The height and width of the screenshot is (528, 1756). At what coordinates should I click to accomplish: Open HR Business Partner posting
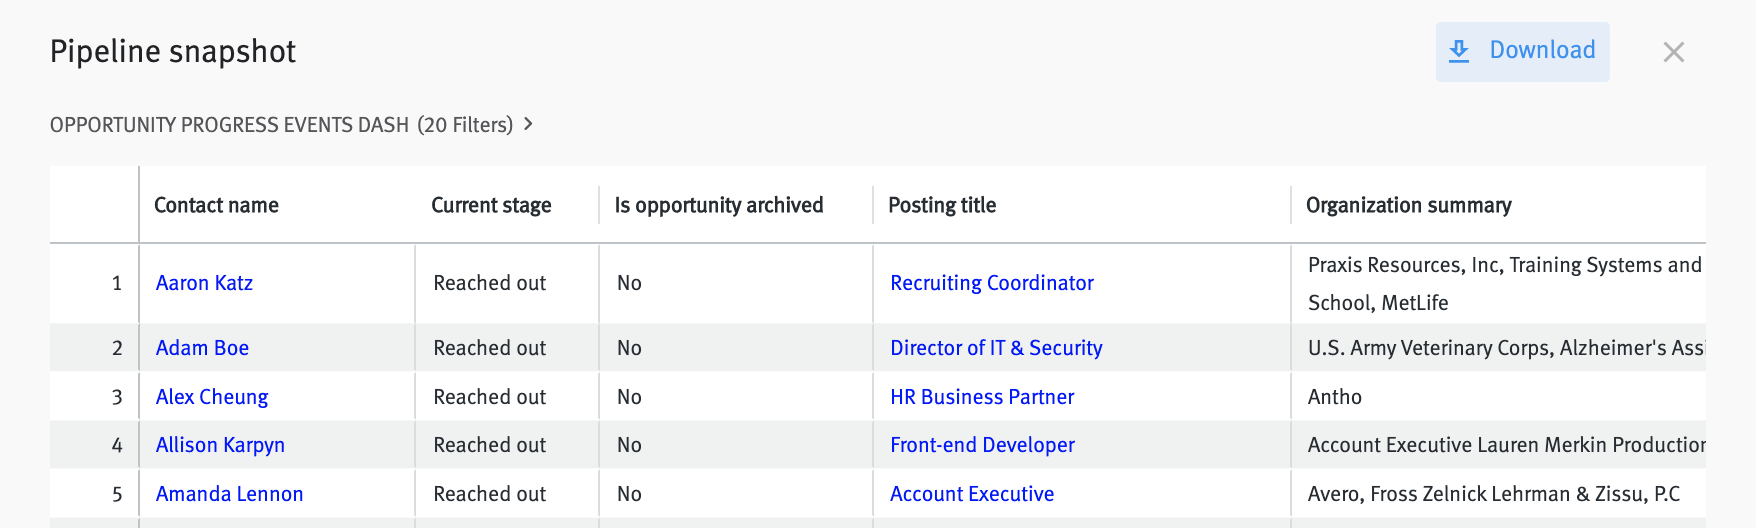[982, 397]
